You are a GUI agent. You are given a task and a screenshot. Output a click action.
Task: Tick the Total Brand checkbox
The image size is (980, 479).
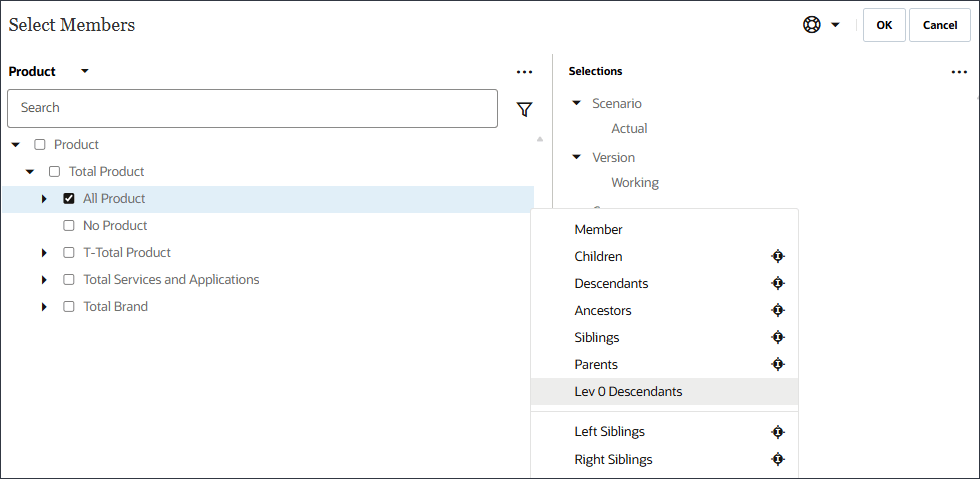[69, 307]
